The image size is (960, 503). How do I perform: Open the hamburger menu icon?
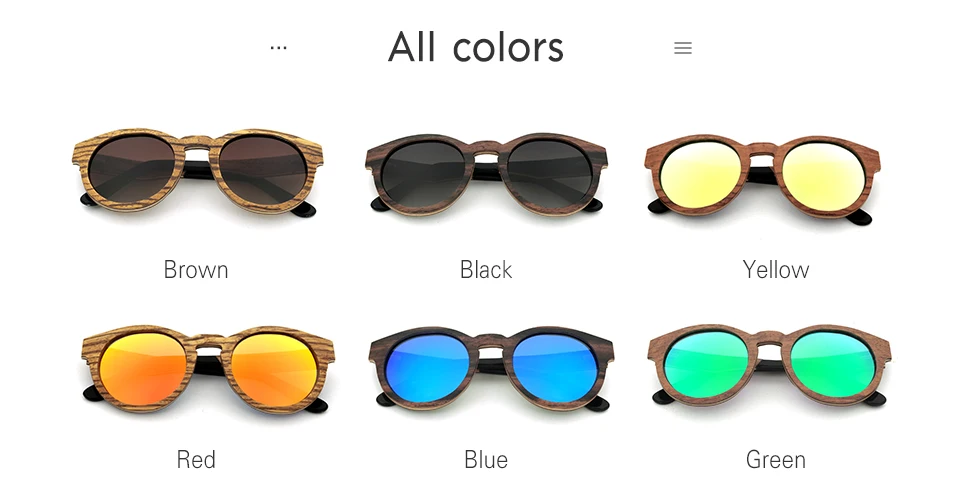tap(683, 48)
